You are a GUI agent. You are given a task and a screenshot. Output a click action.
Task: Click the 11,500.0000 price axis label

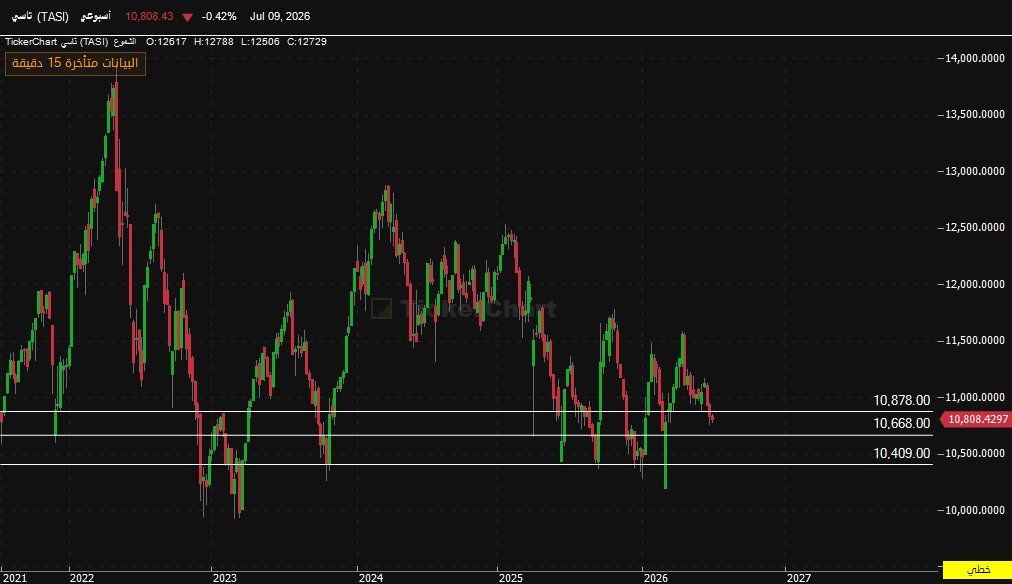click(975, 340)
